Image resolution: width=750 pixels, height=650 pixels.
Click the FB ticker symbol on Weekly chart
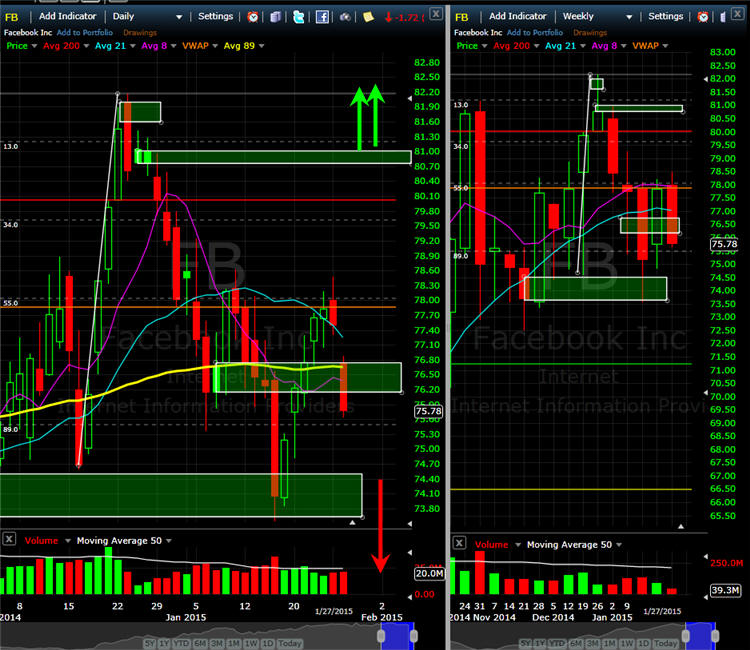[x=462, y=18]
